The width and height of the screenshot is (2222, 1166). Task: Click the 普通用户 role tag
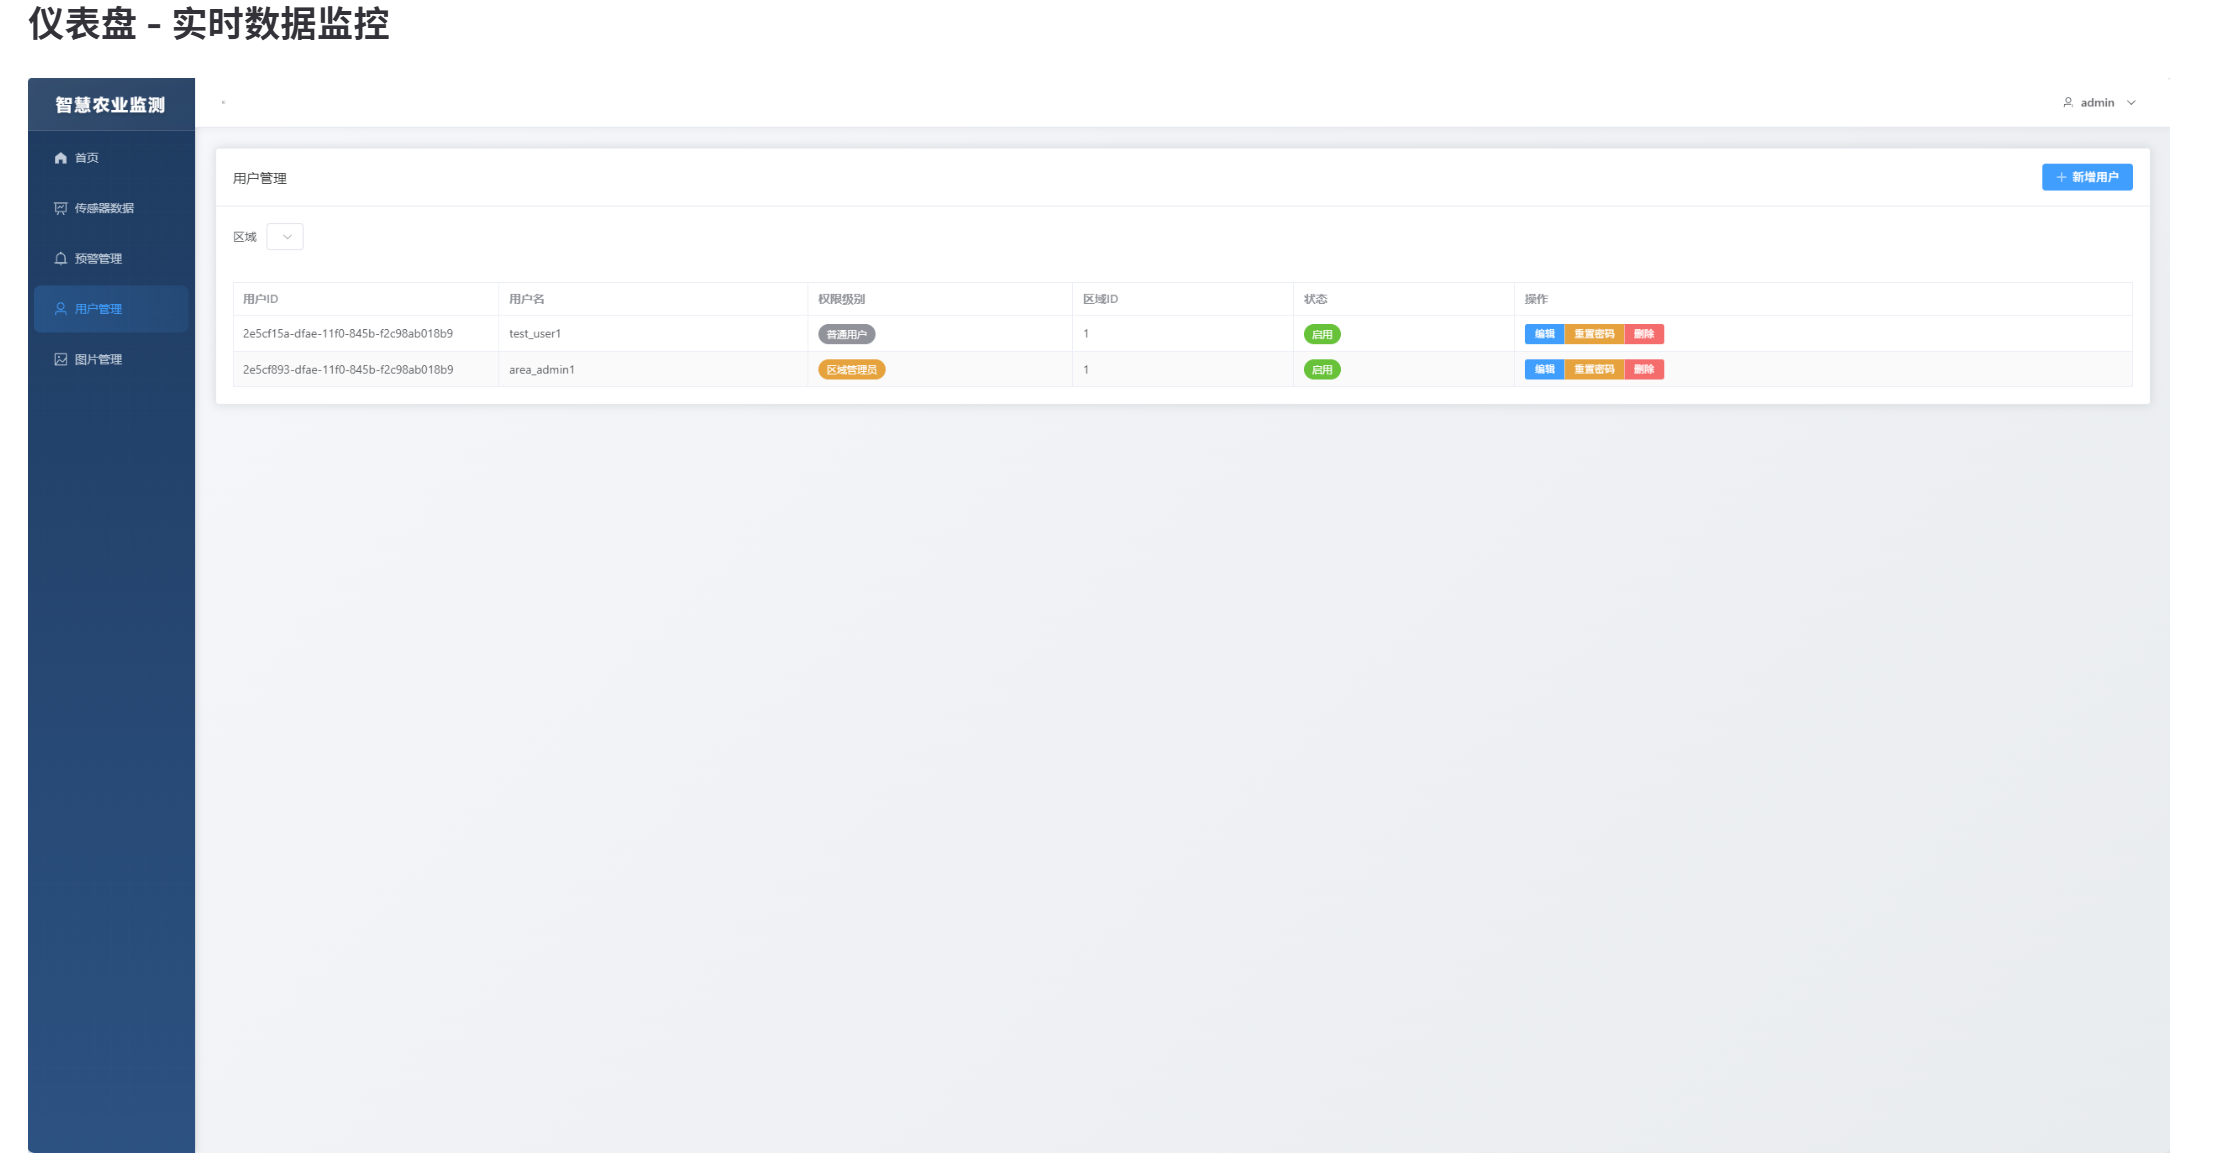[846, 334]
